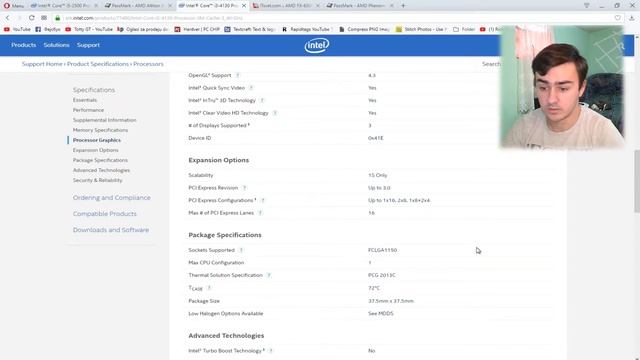Click the green padlock security icon
The height and width of the screenshot is (360, 640).
click(x=58, y=18)
